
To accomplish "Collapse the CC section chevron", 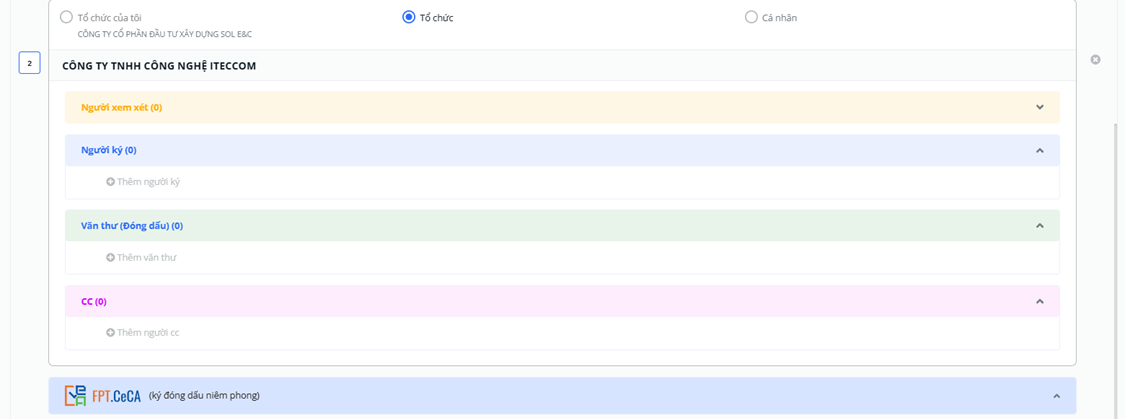I will tap(1039, 301).
